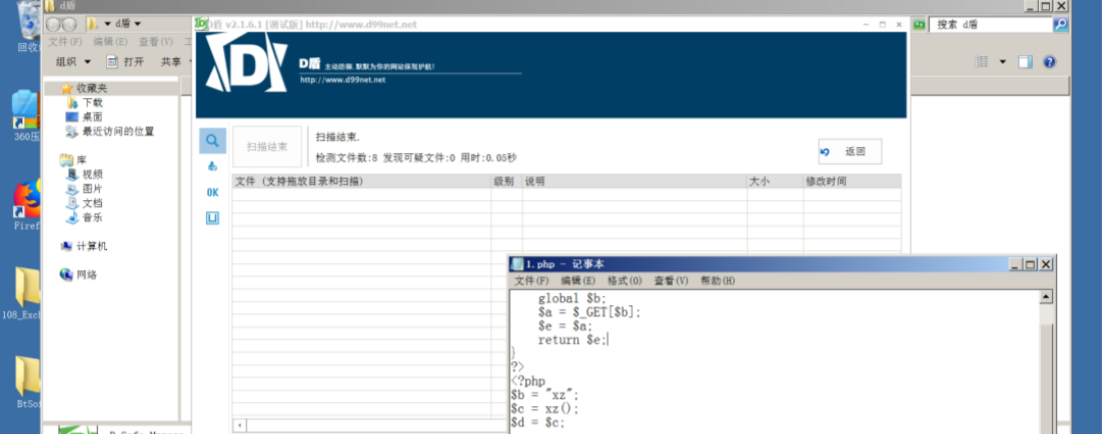Click 打开 in Explorer toolbar
This screenshot has height=434, width=1102.
point(126,62)
